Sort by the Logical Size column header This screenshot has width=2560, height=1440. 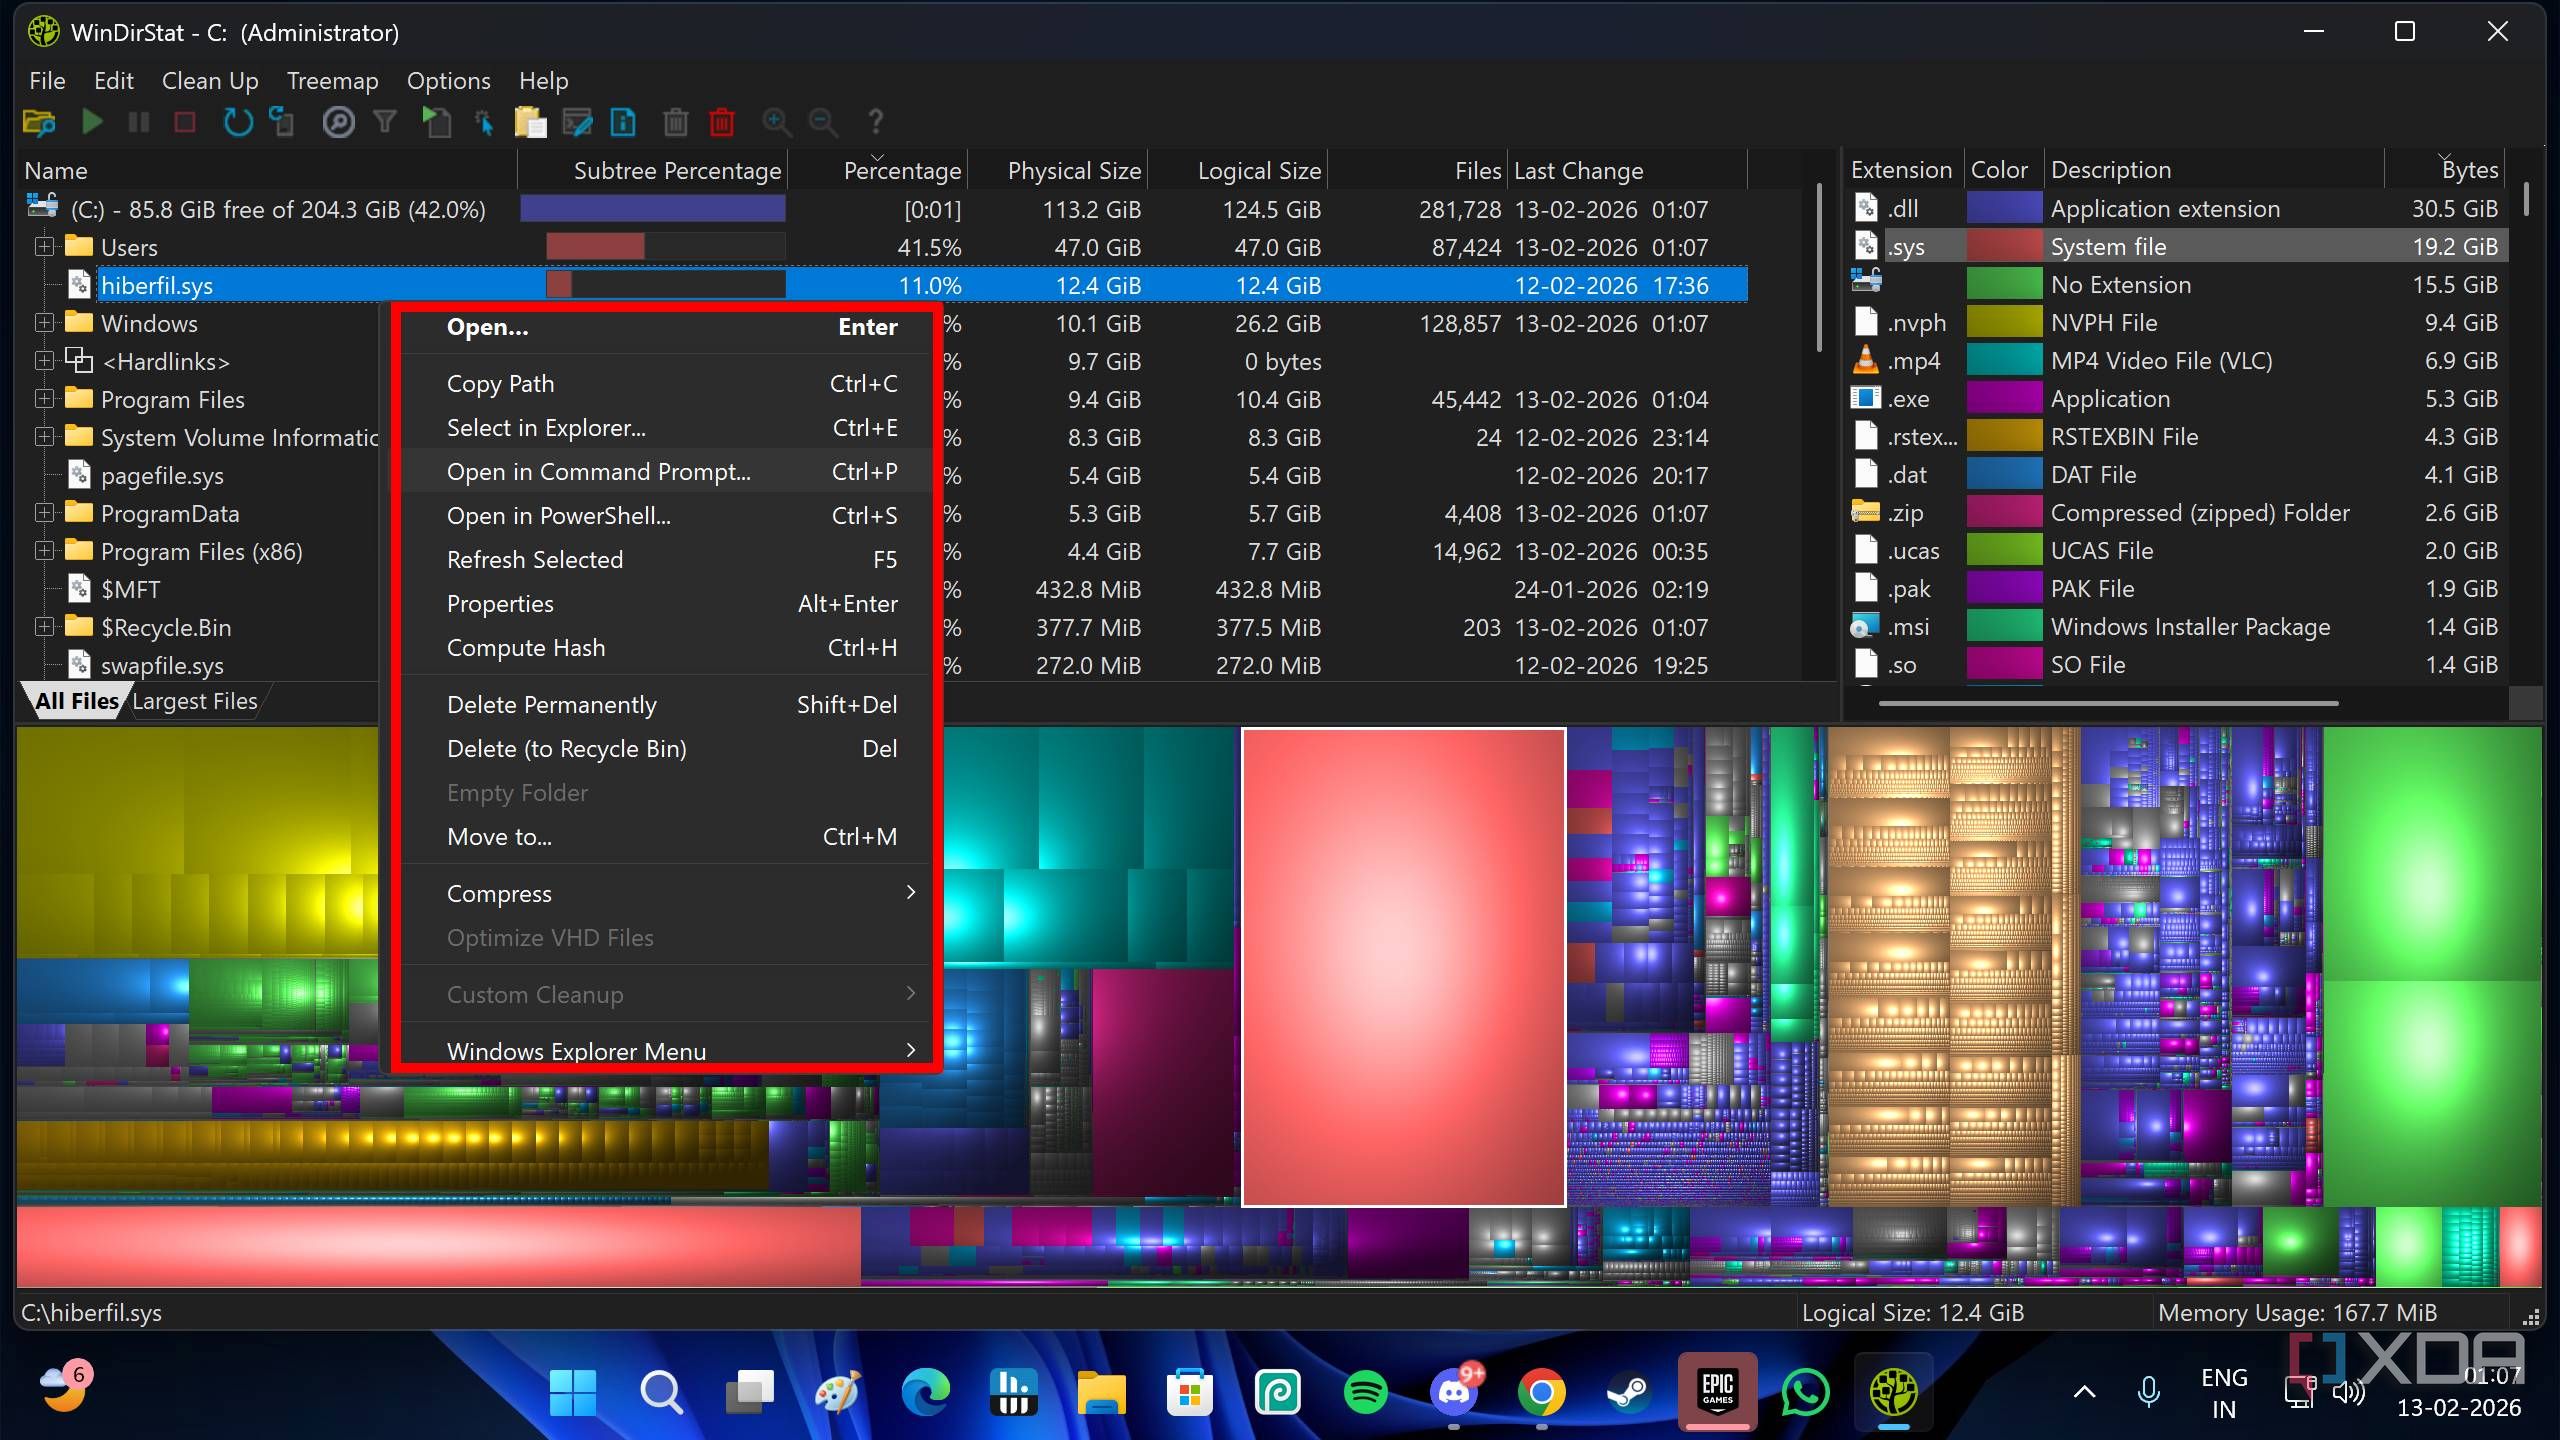[1238, 170]
